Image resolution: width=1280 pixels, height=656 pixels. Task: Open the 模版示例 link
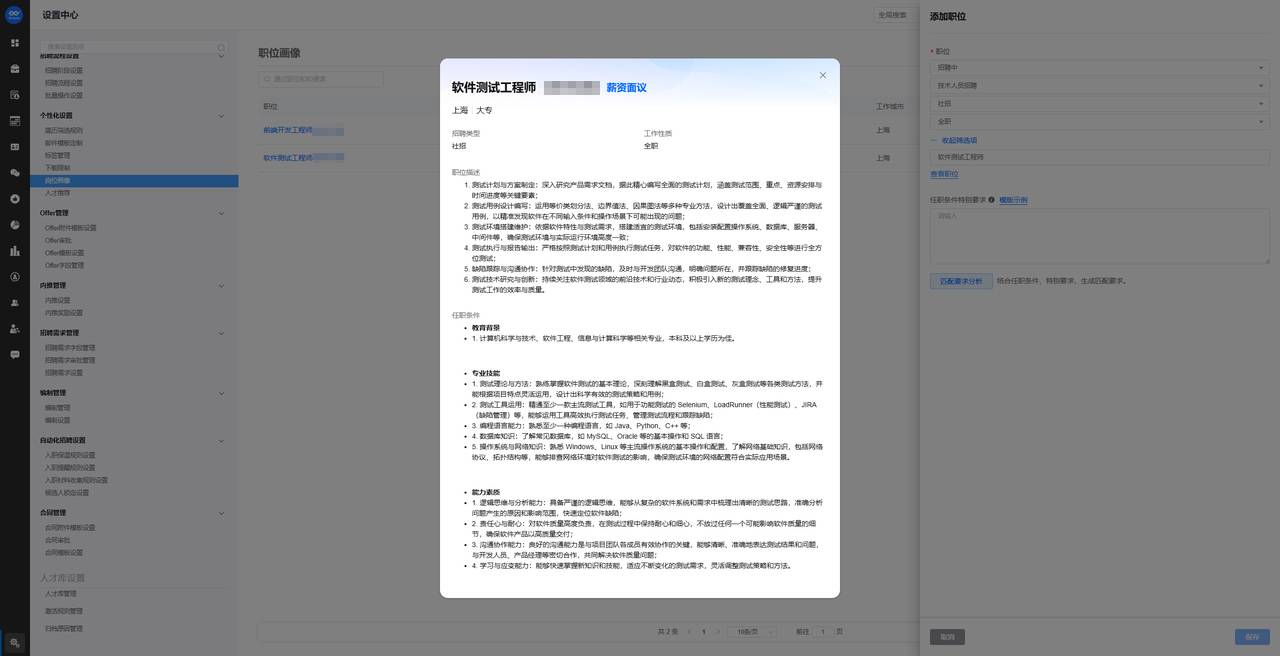tap(1013, 200)
